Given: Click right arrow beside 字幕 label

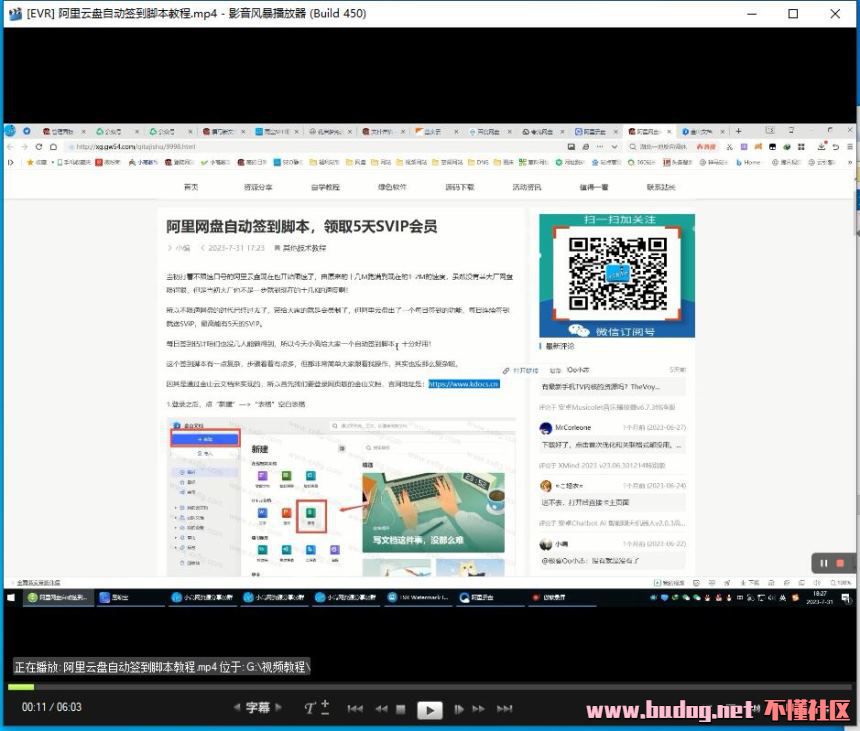Looking at the screenshot, I should (x=278, y=707).
